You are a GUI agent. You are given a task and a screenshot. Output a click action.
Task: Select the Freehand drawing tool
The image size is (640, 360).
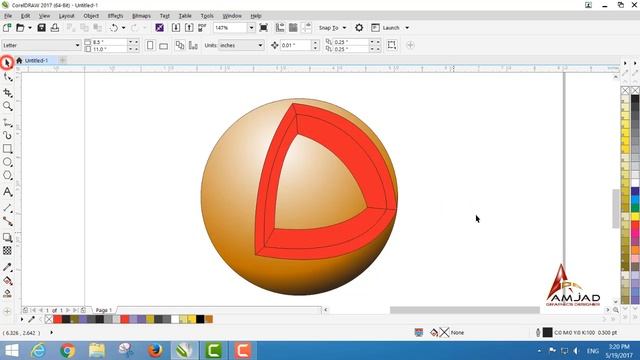(x=7, y=122)
